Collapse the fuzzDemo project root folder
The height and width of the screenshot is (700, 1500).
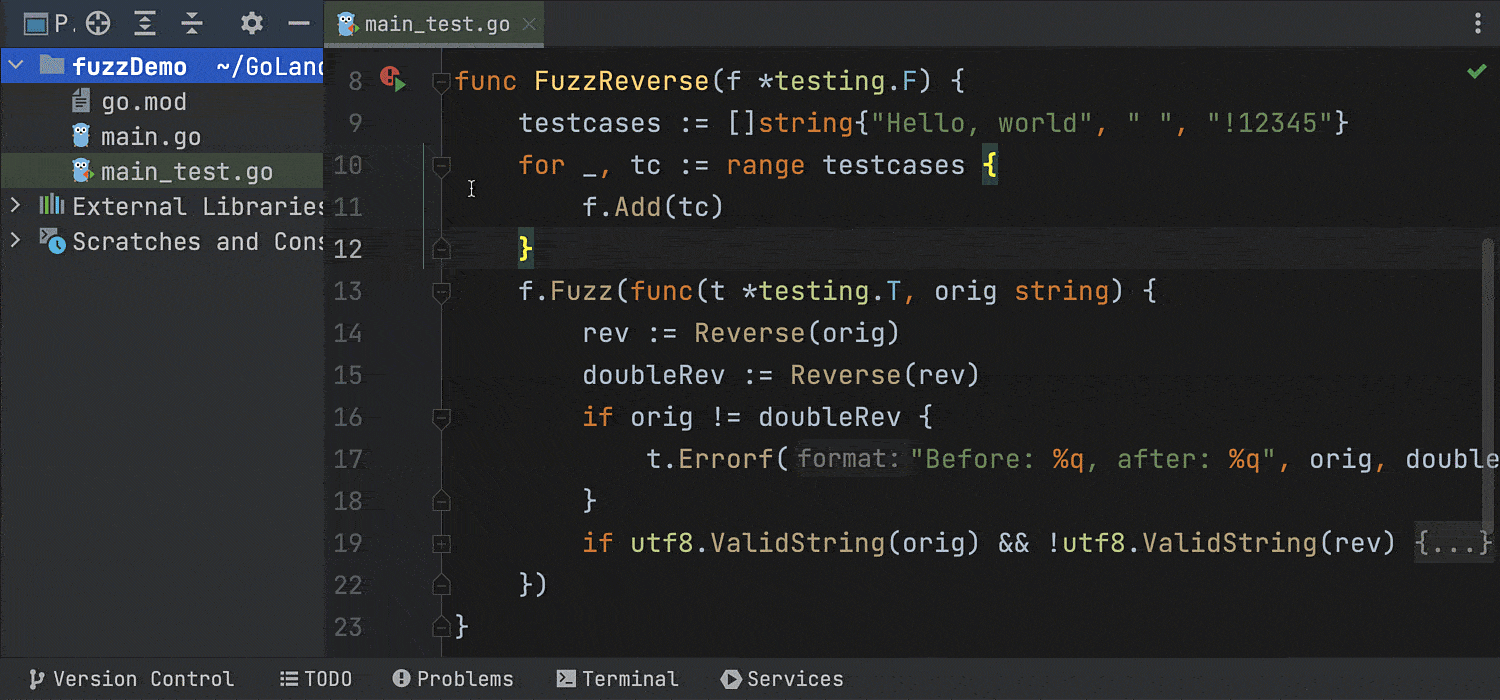coord(15,66)
